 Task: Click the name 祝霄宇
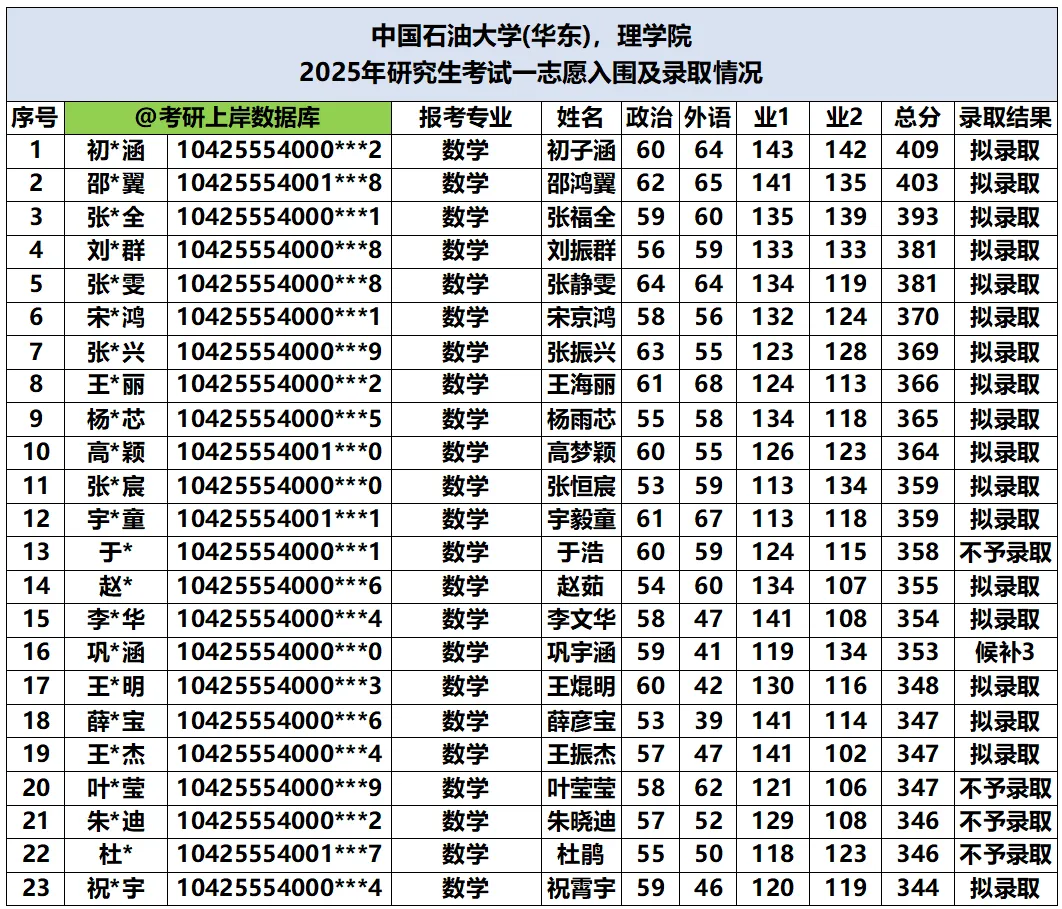pos(581,889)
